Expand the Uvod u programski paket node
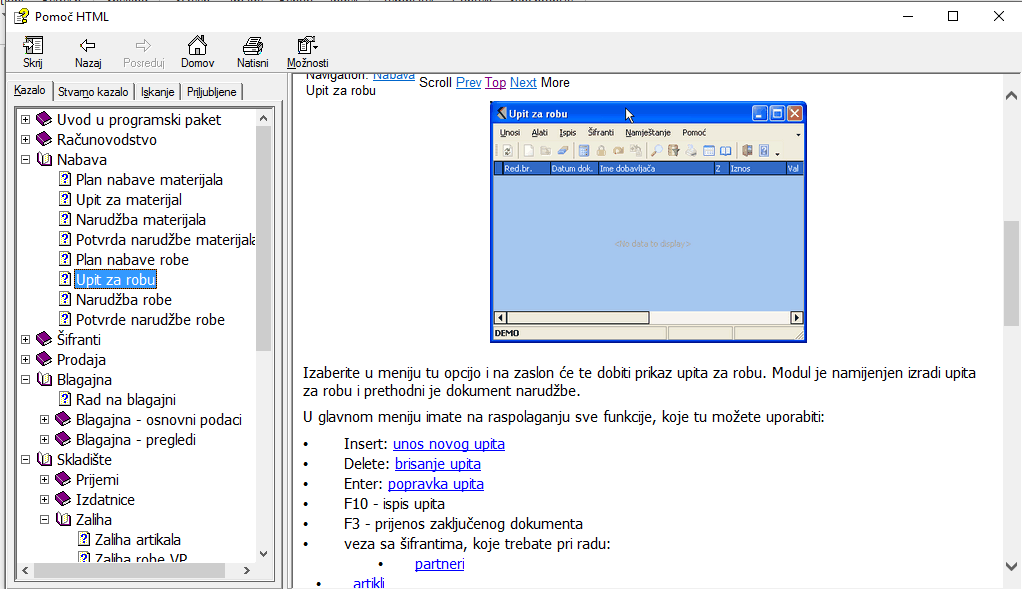1022x589 pixels. click(x=25, y=120)
